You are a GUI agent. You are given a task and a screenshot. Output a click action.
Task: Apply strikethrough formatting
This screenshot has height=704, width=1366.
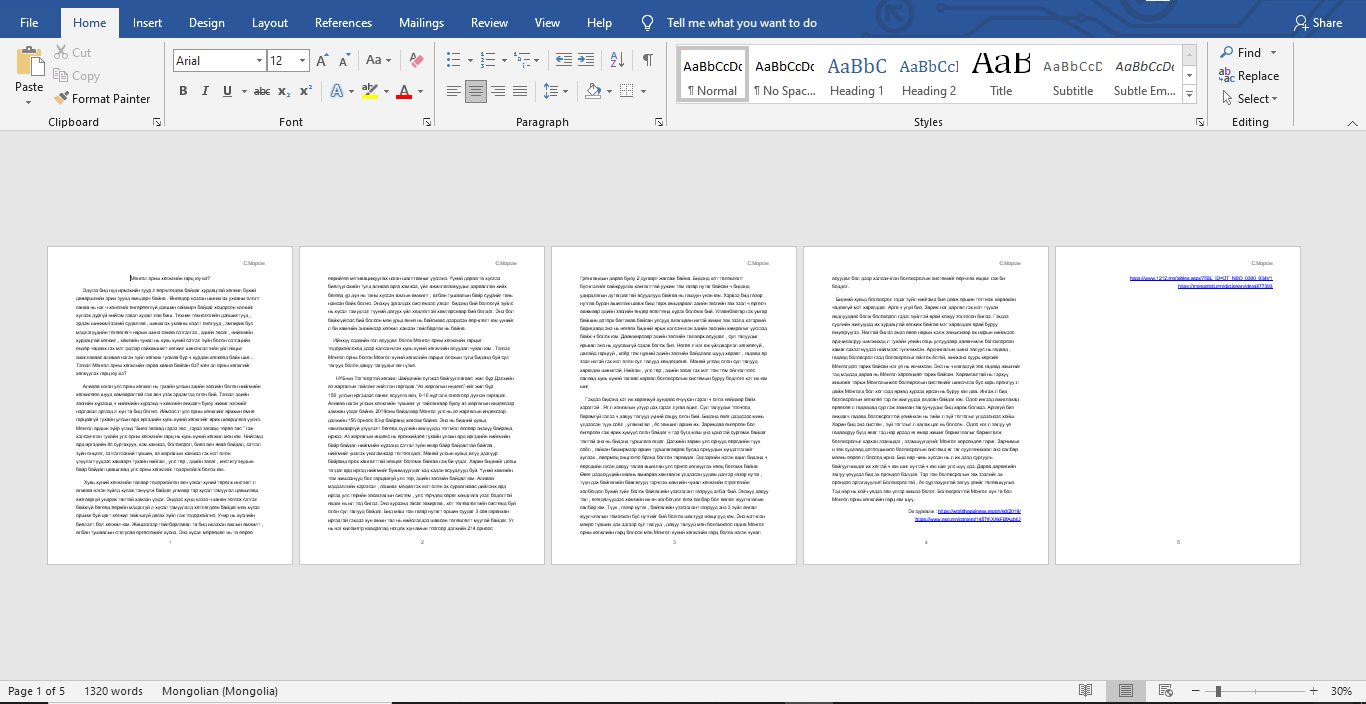tap(261, 92)
